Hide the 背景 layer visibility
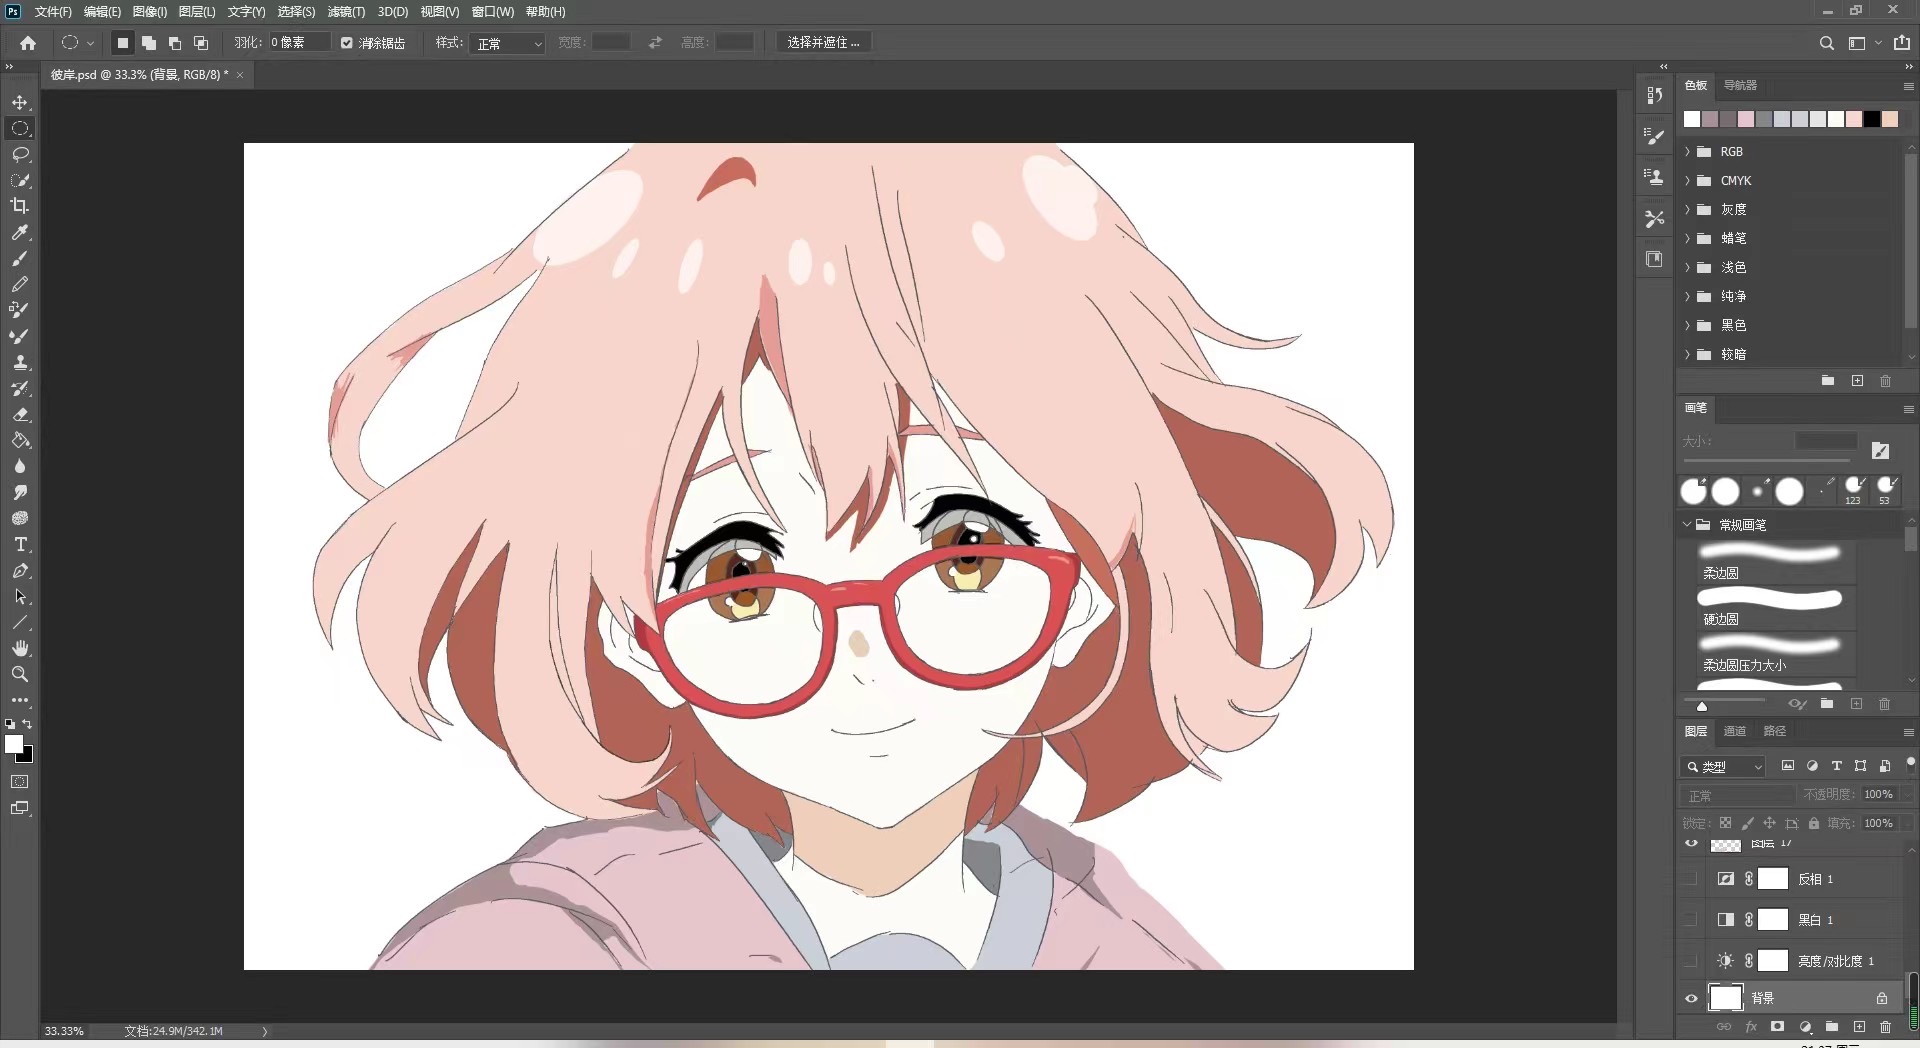 (x=1691, y=998)
